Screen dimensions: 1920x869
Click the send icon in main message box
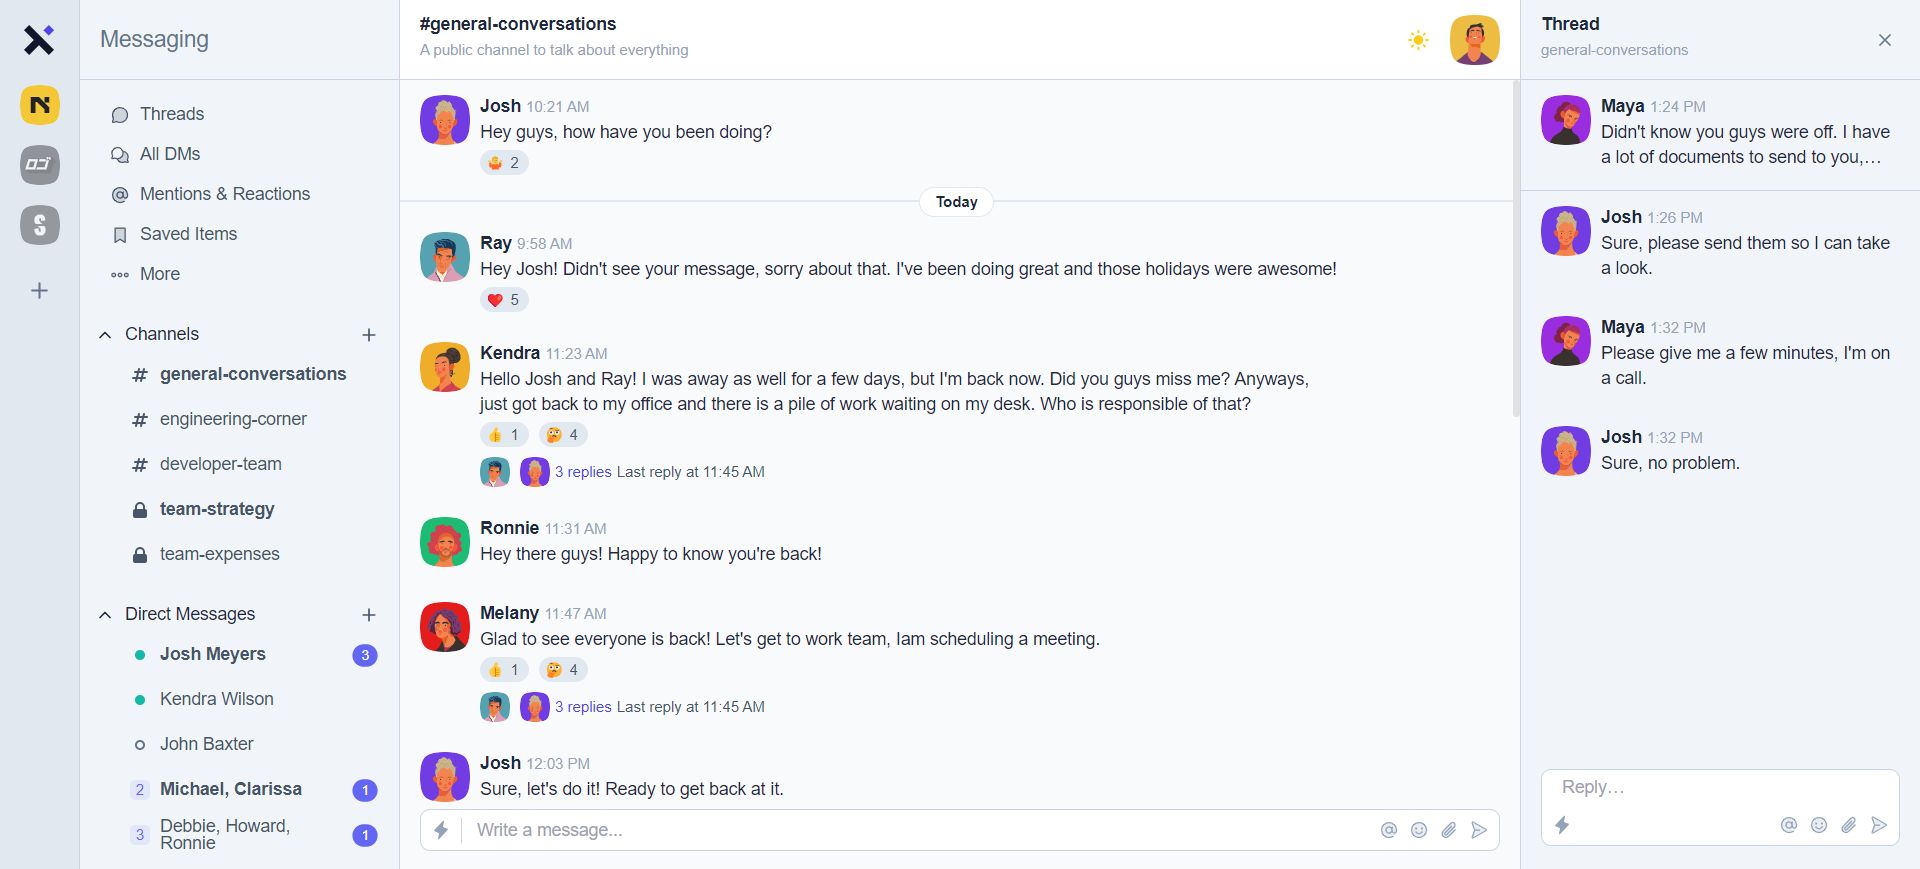(1479, 830)
